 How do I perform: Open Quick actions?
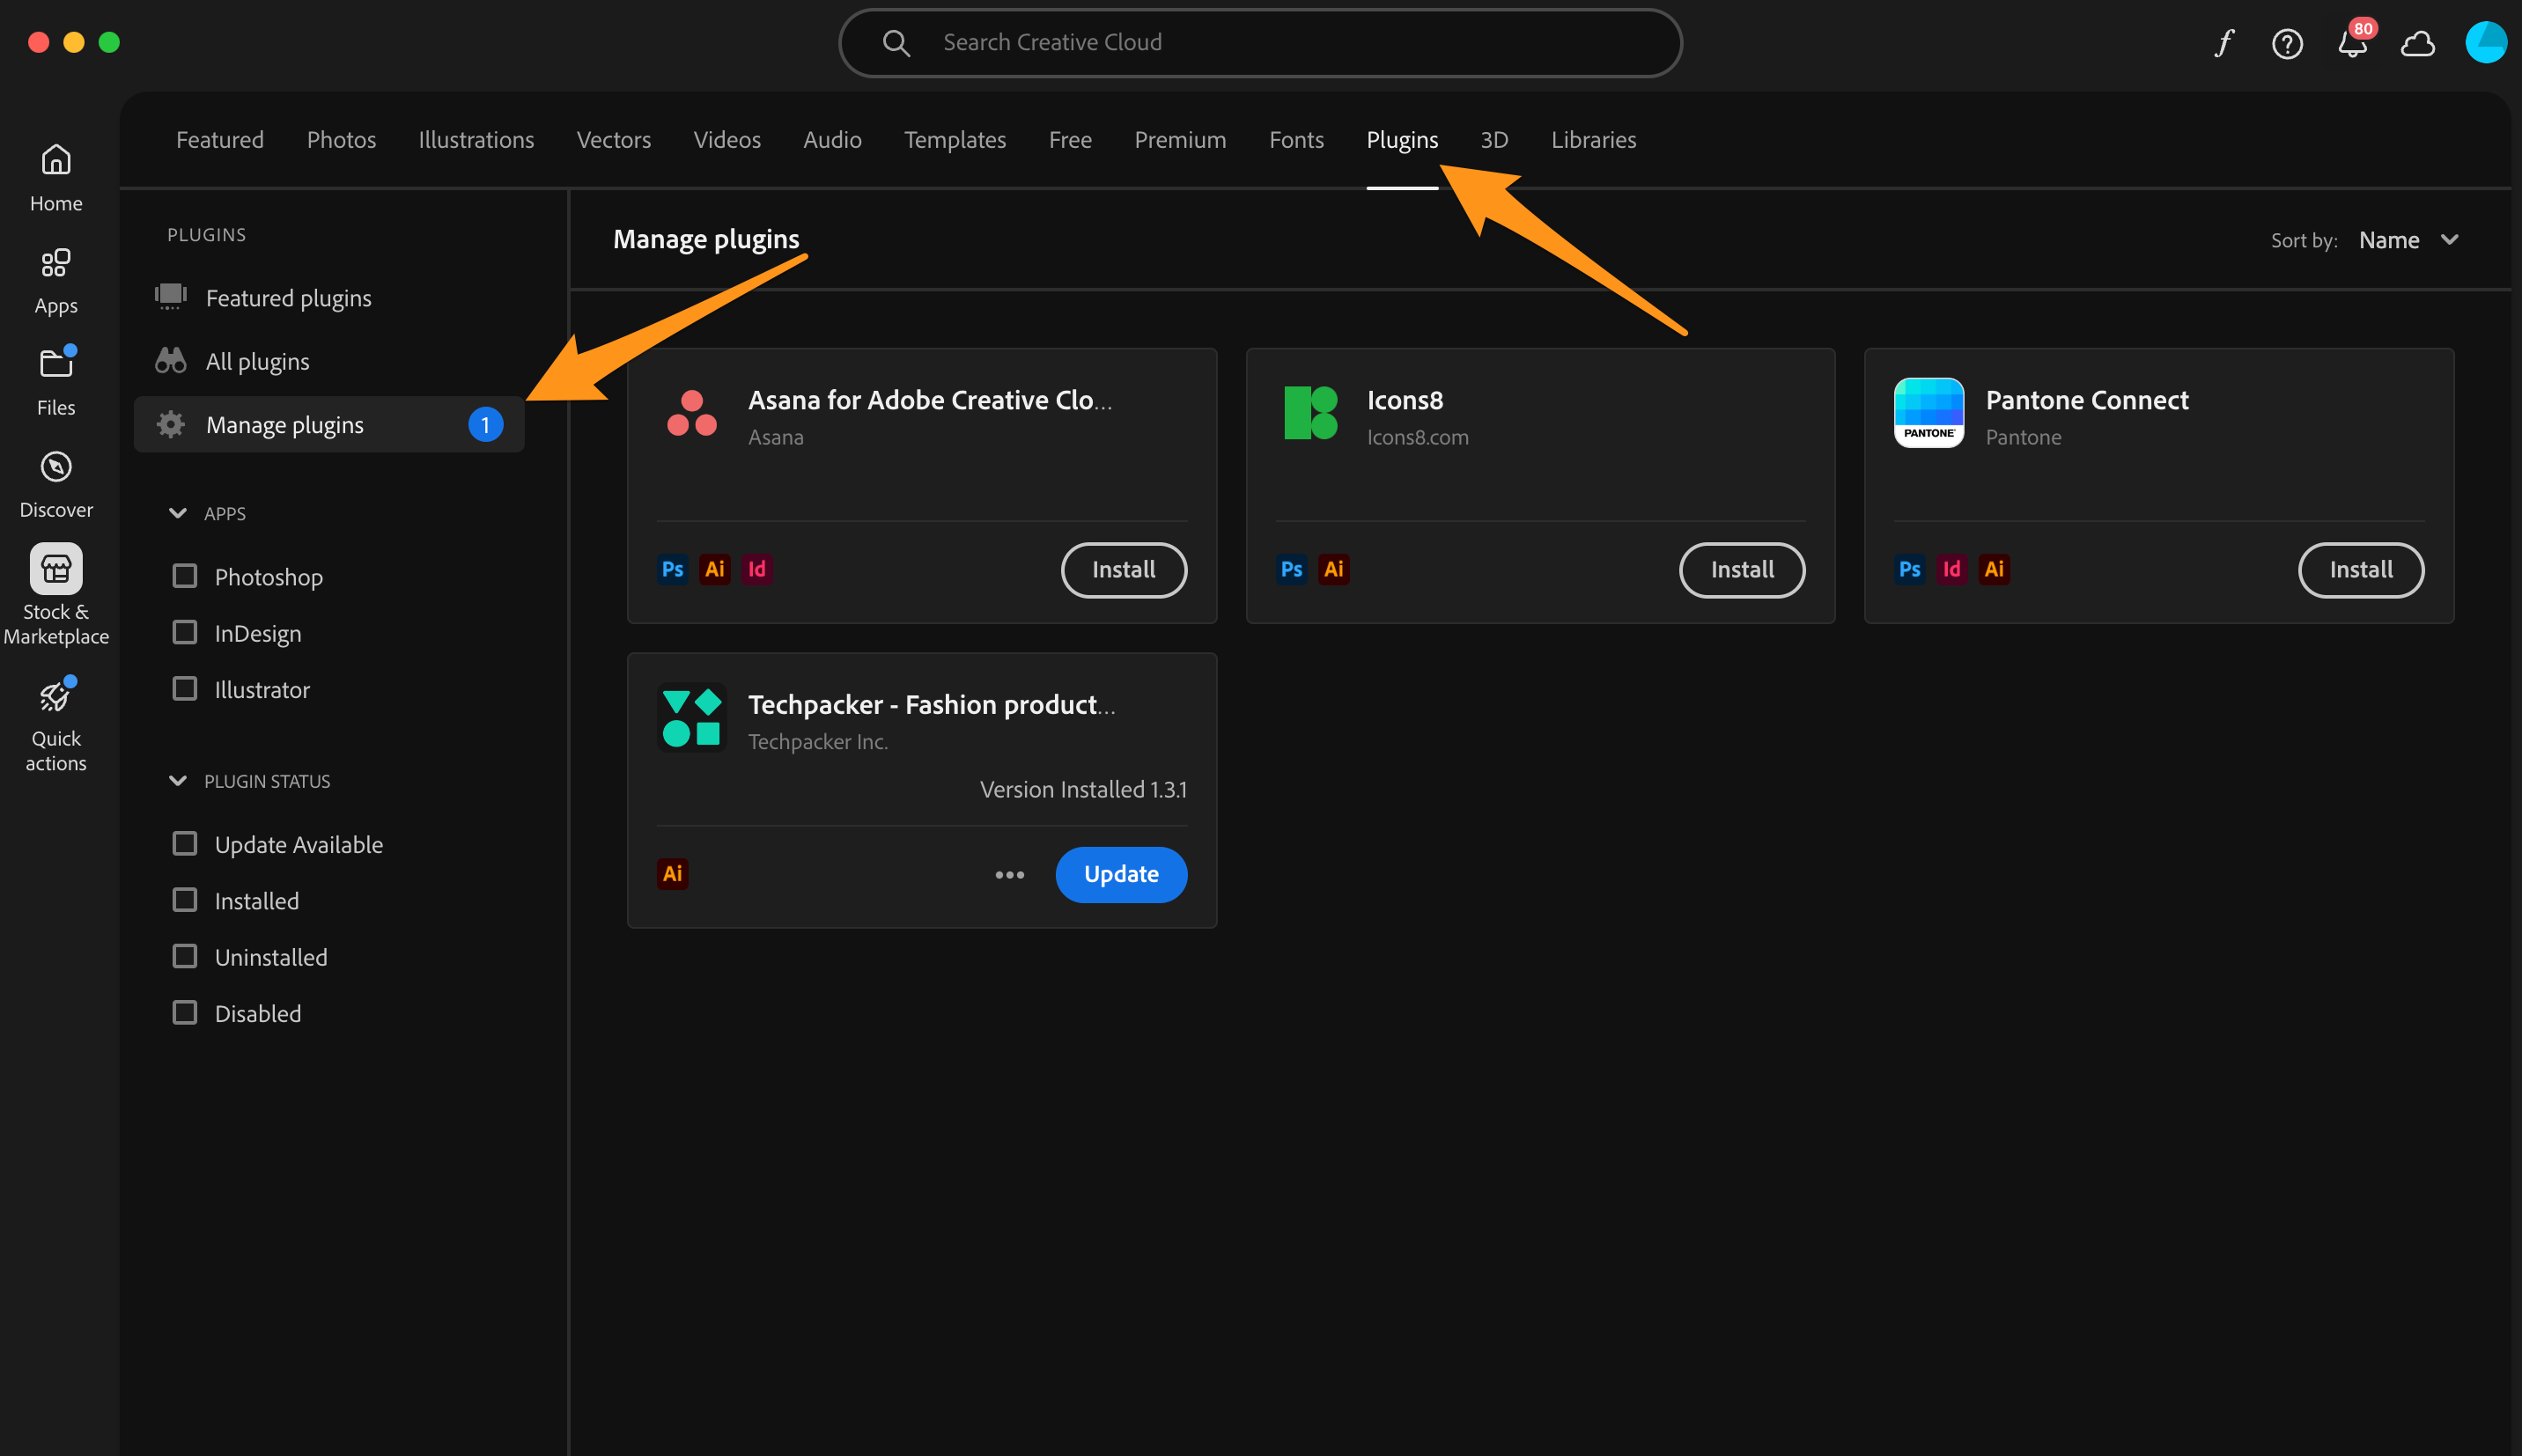tap(56, 724)
